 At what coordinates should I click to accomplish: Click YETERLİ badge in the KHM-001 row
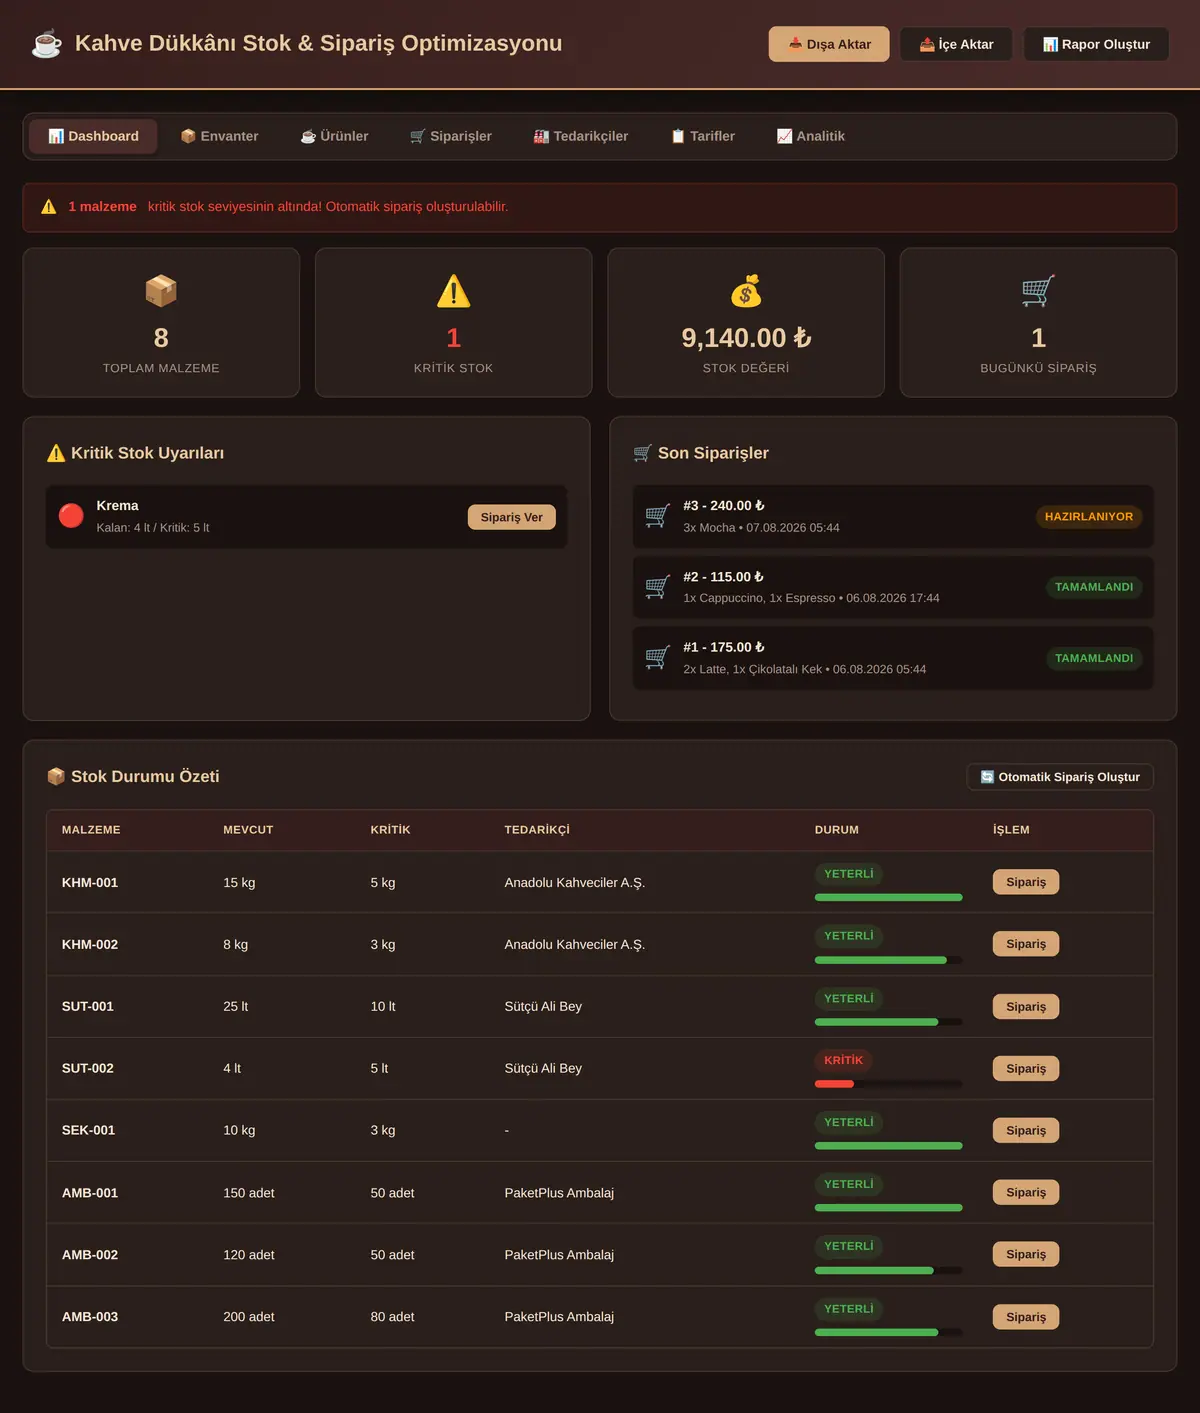848,874
